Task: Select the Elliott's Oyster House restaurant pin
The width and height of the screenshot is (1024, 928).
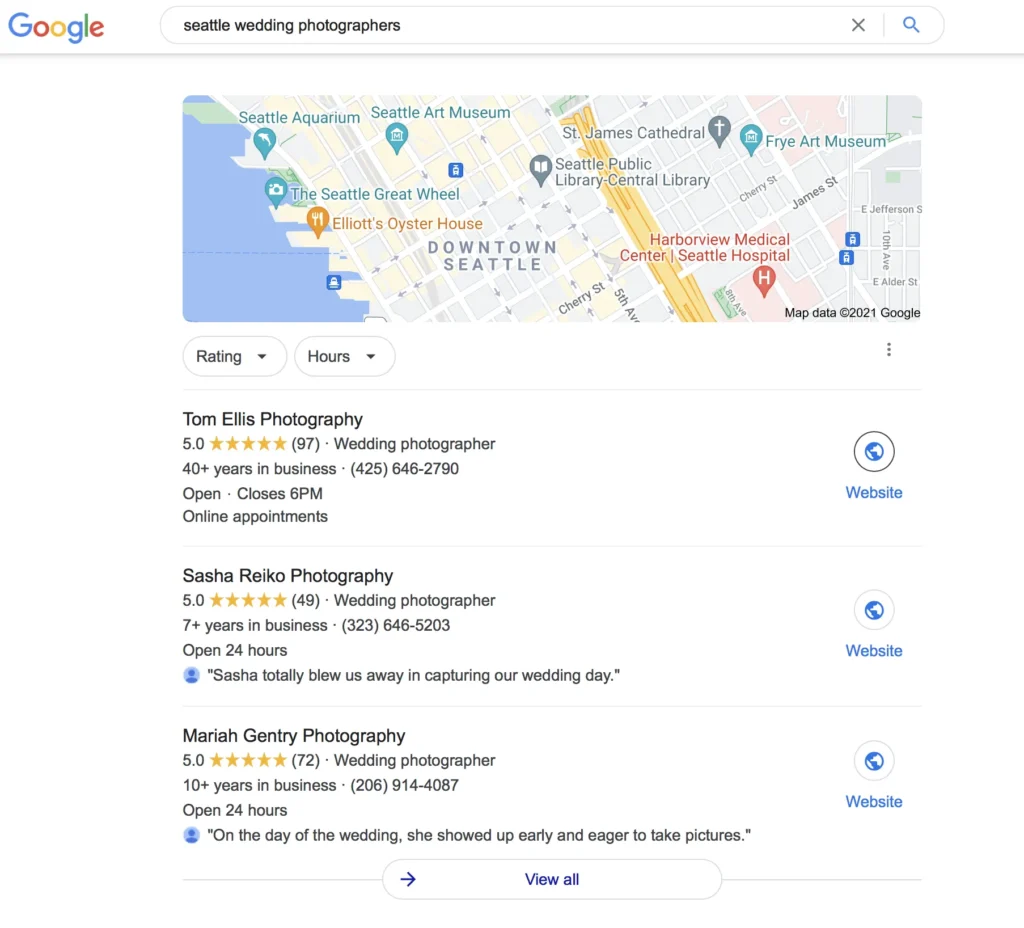Action: click(x=317, y=221)
